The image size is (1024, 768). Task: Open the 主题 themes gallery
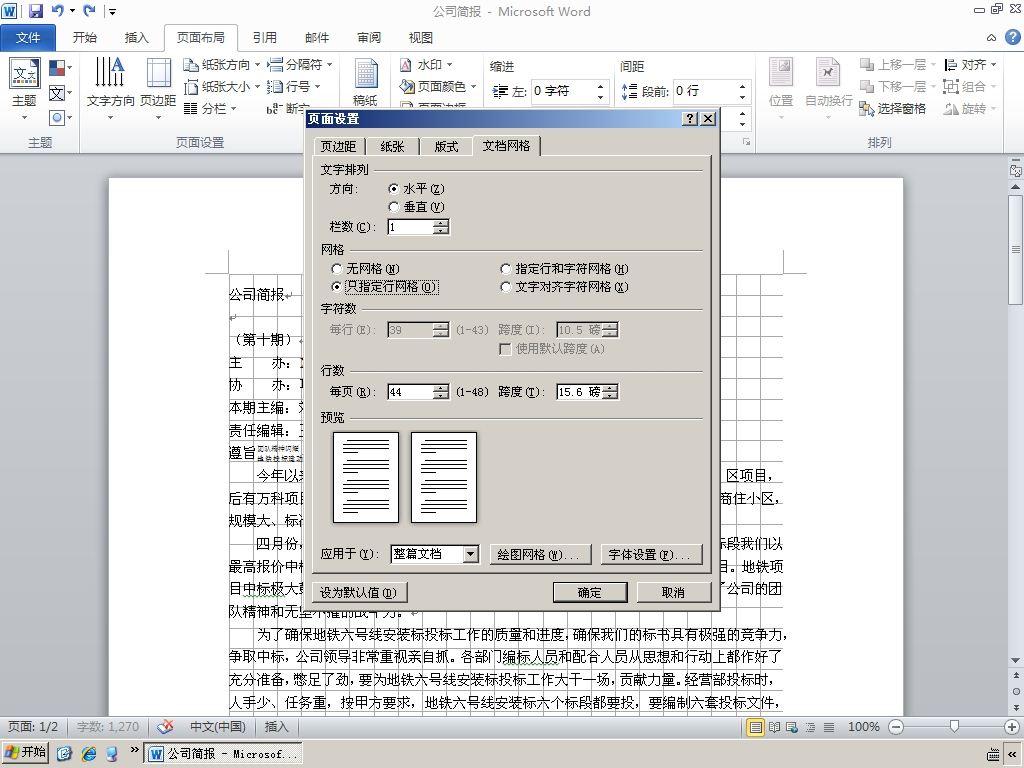tap(25, 89)
